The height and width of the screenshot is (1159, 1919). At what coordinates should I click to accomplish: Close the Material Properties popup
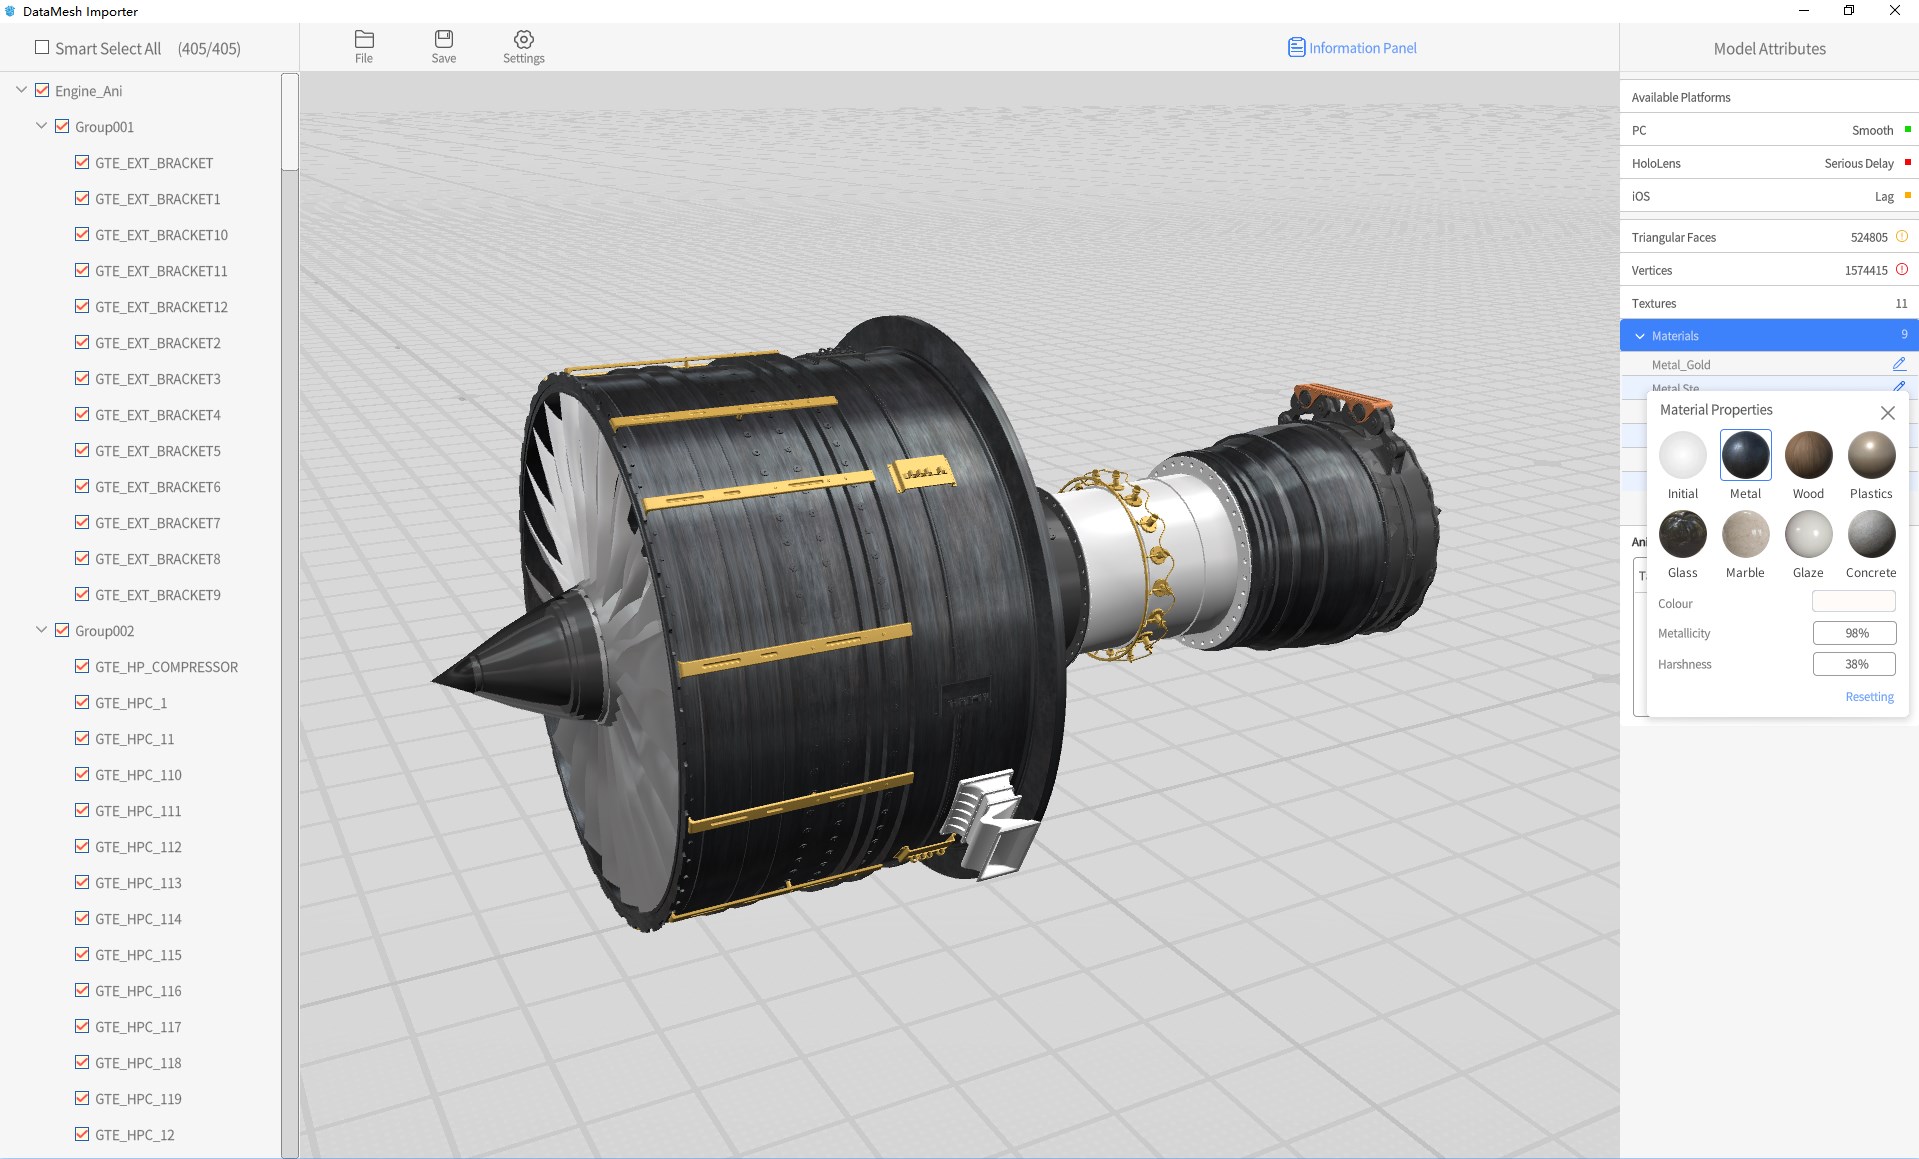point(1887,412)
